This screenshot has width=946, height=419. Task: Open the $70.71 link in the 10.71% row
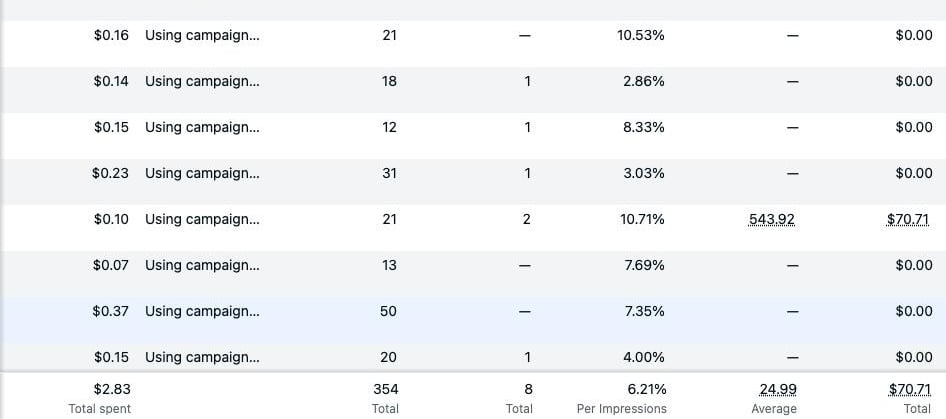[x=909, y=219]
